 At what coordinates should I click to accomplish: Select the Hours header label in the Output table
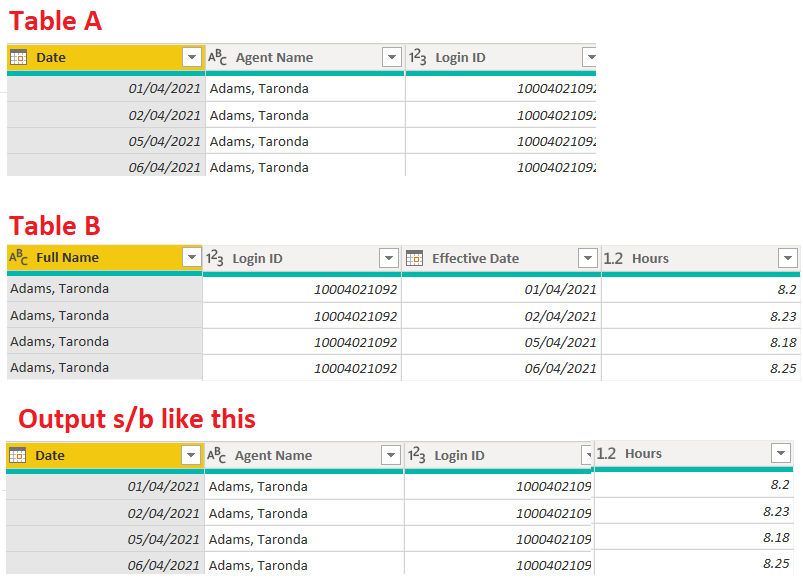(x=643, y=454)
